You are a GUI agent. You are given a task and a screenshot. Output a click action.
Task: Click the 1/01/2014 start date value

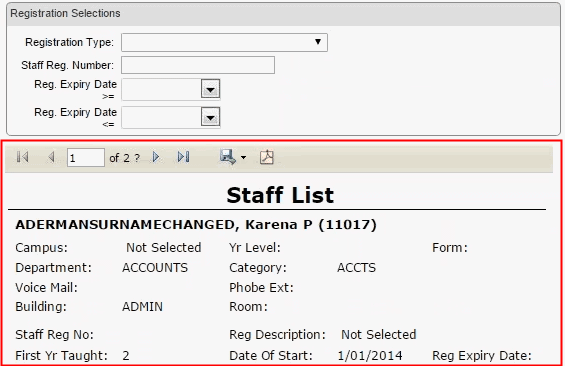point(370,356)
